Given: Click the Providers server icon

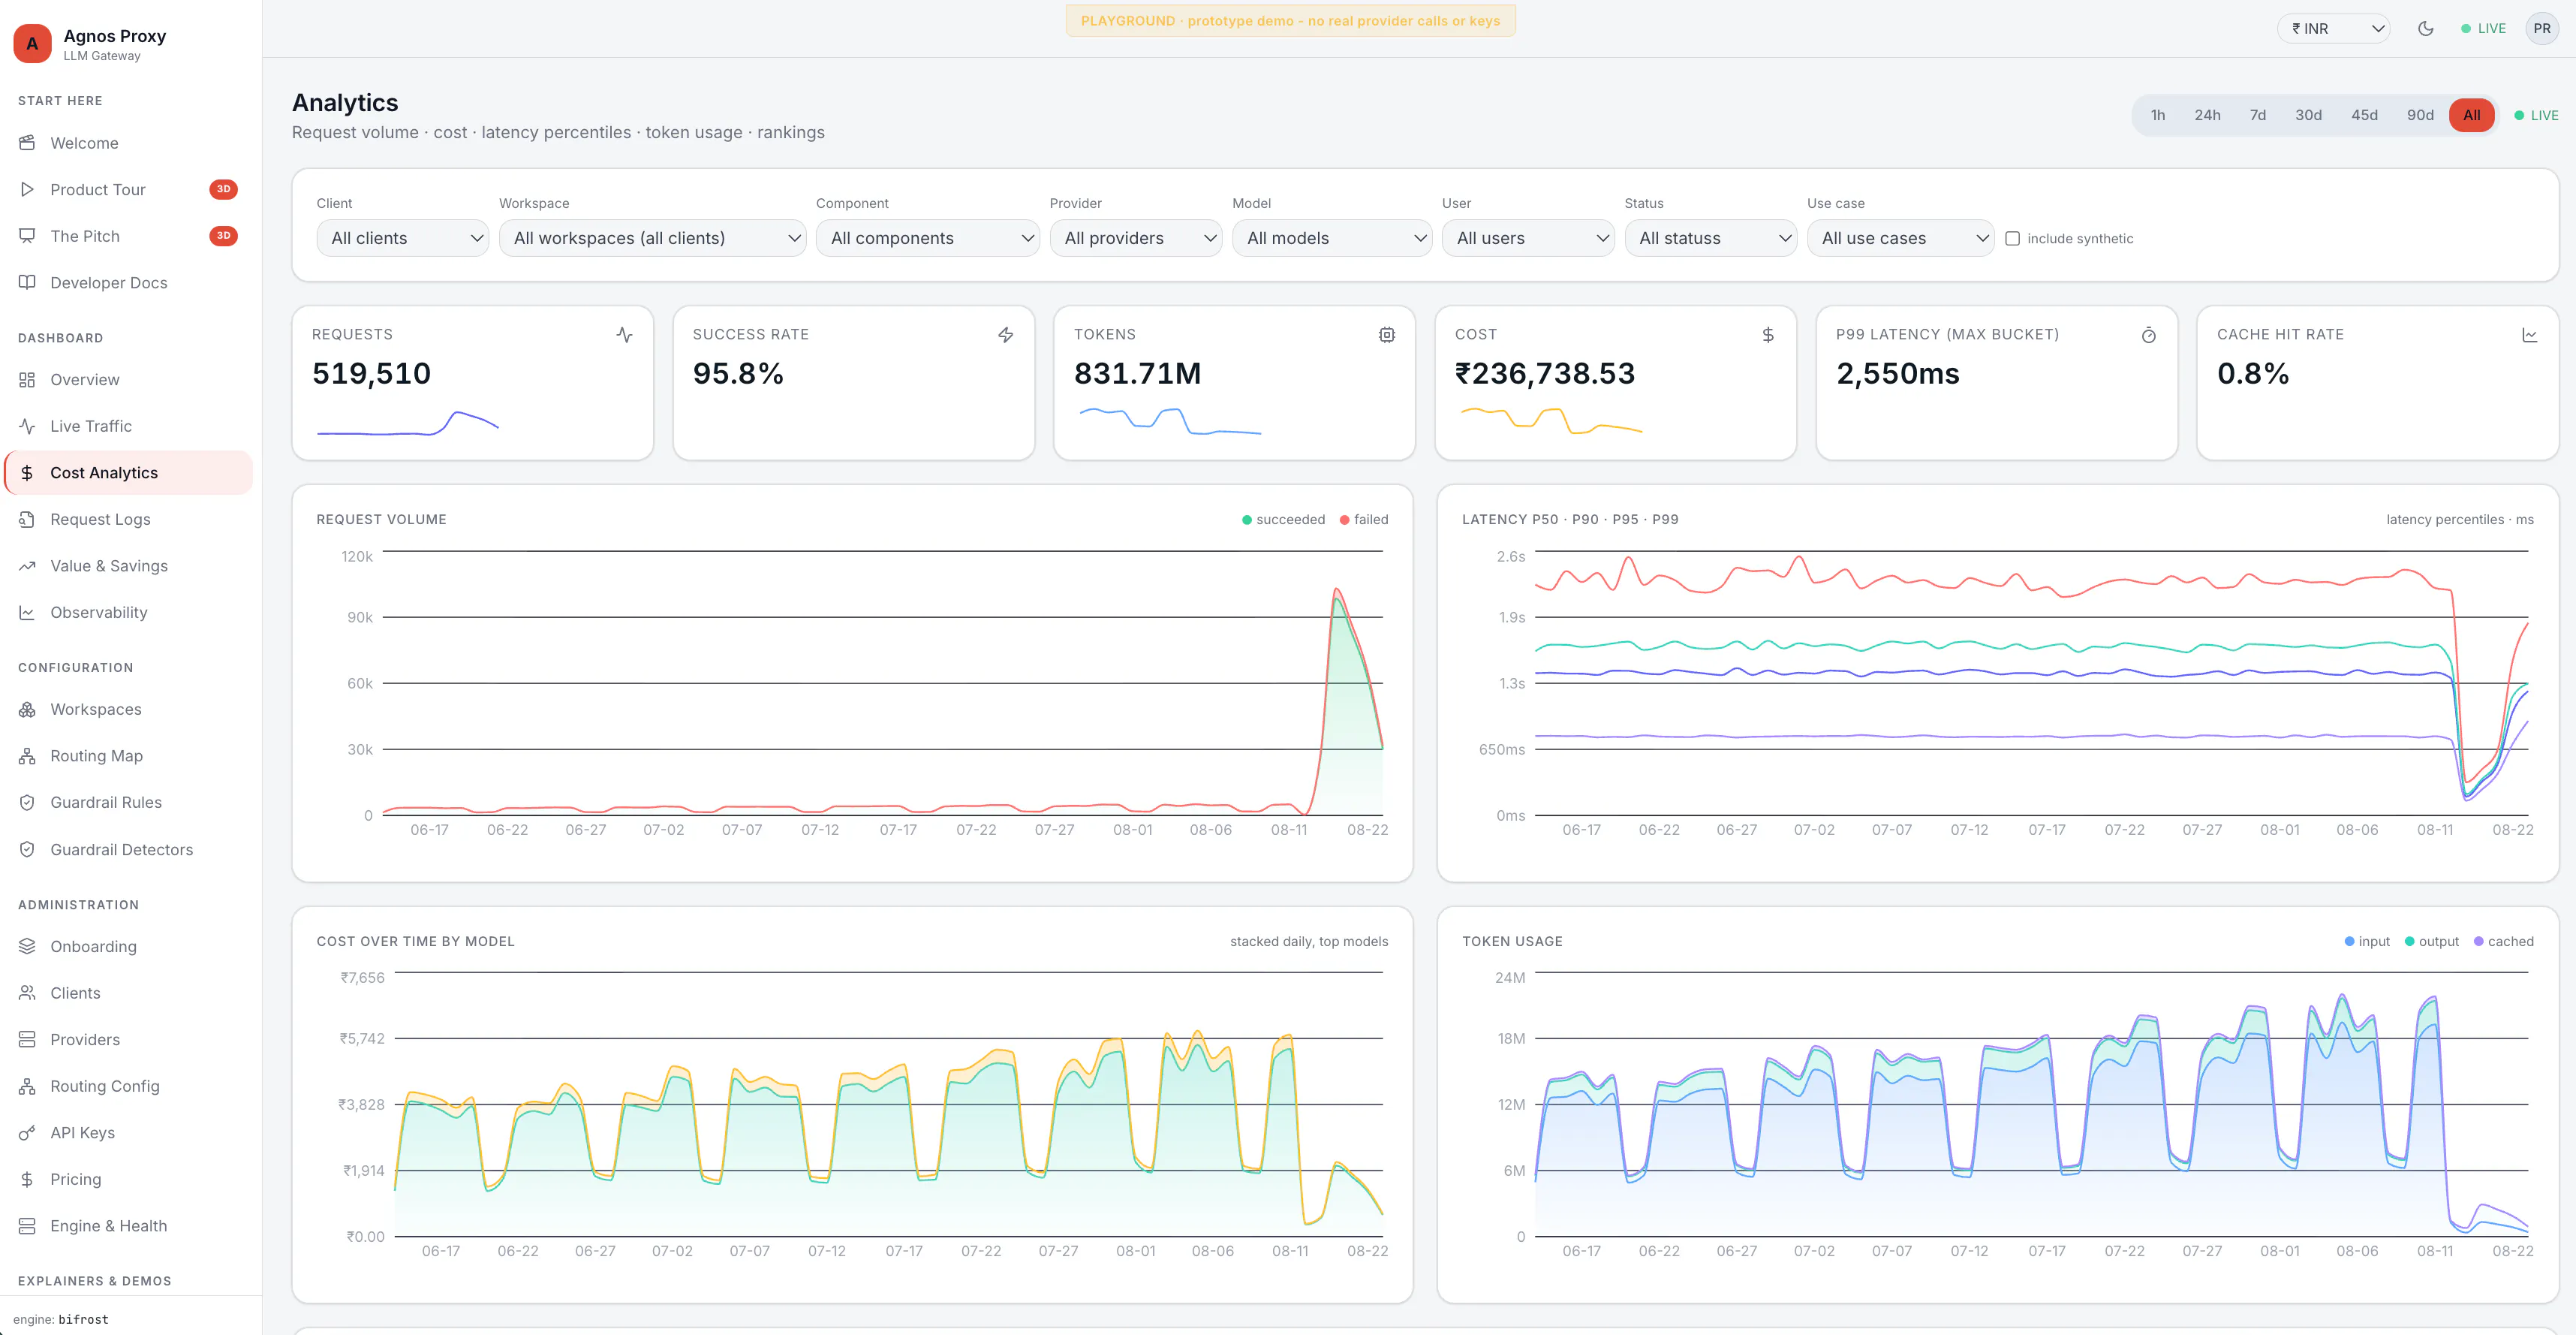Looking at the screenshot, I should pos(27,1039).
